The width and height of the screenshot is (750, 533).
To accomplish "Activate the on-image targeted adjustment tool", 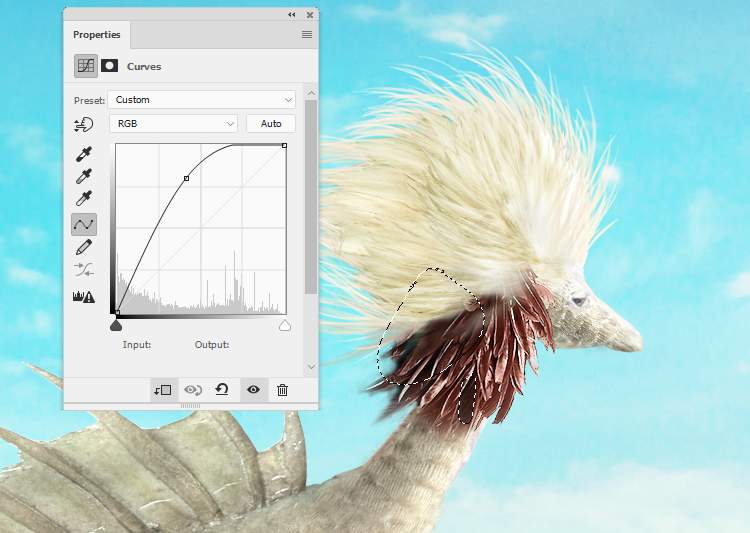I will [84, 125].
